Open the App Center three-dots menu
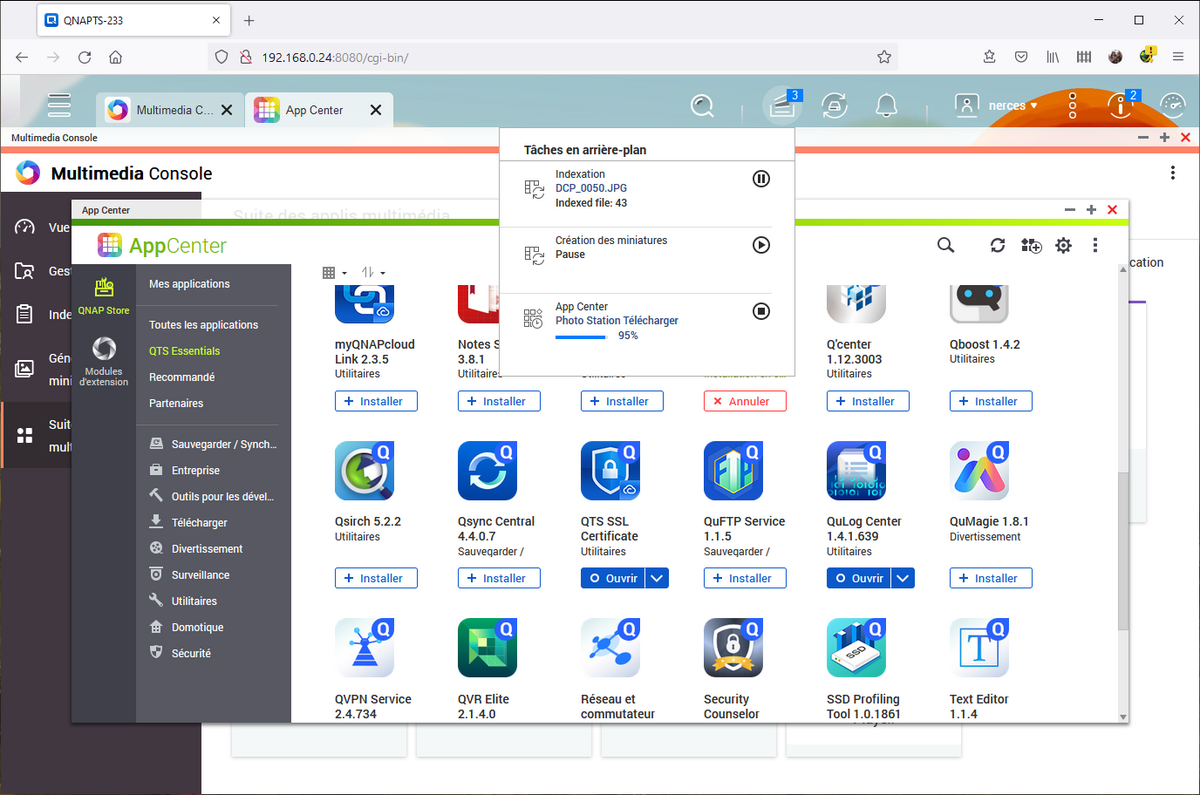The image size is (1200, 795). coord(1096,245)
